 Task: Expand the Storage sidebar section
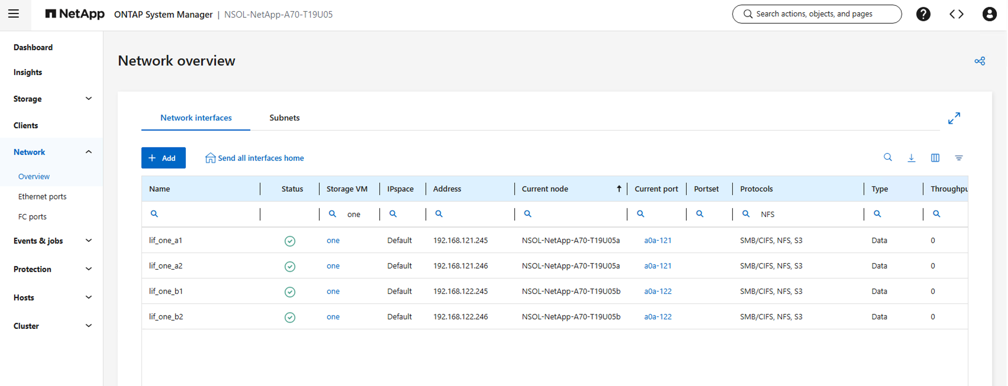tap(89, 98)
